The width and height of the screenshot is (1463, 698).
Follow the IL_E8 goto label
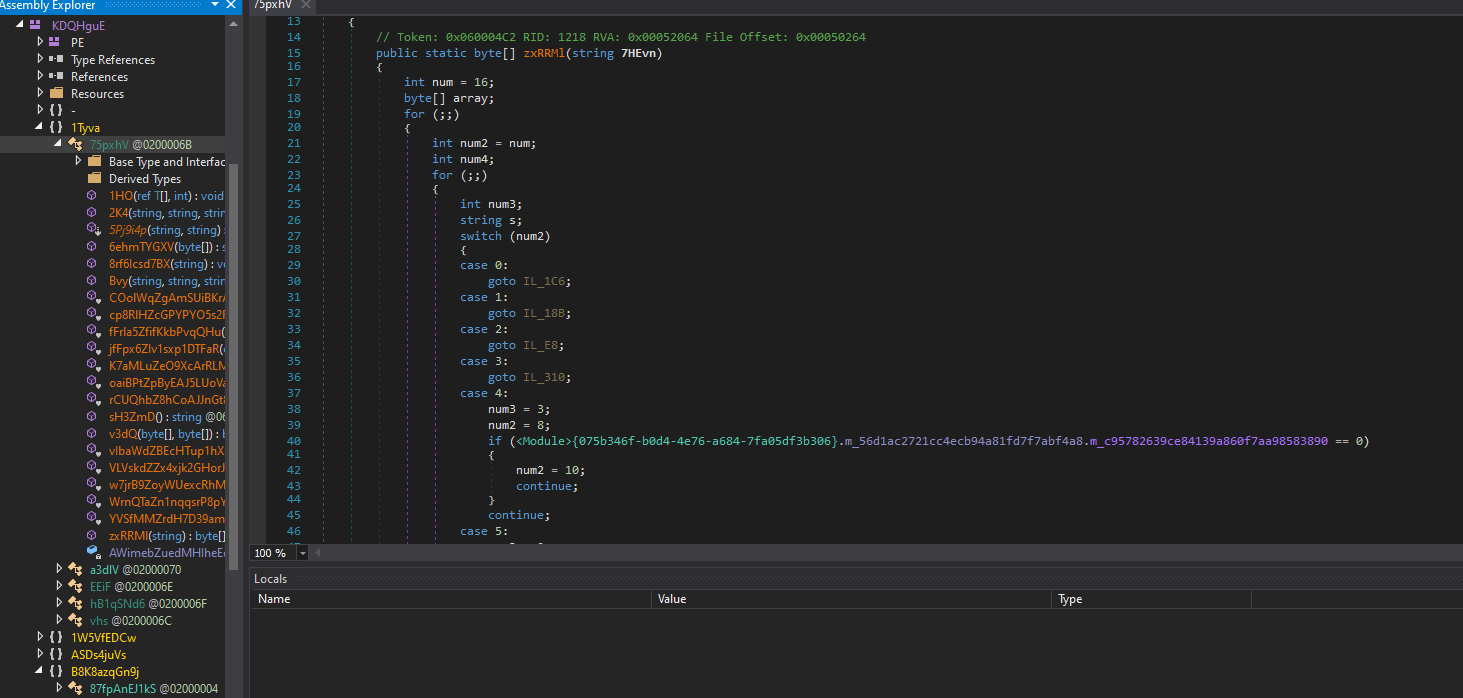pyautogui.click(x=543, y=345)
